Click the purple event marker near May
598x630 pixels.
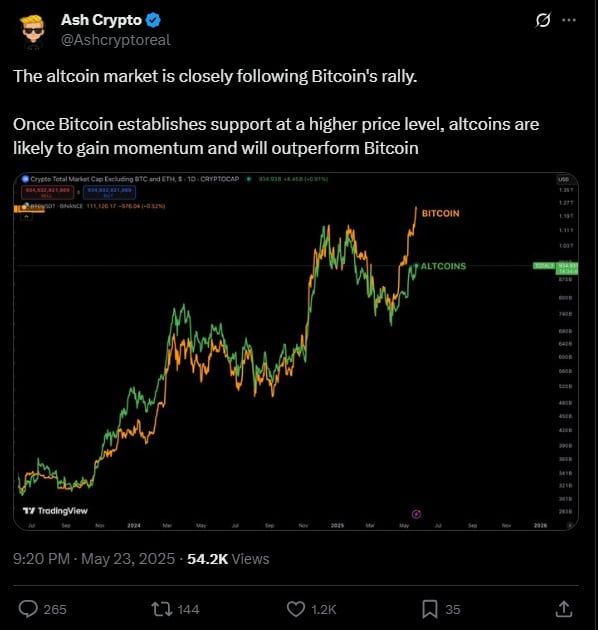coord(417,514)
